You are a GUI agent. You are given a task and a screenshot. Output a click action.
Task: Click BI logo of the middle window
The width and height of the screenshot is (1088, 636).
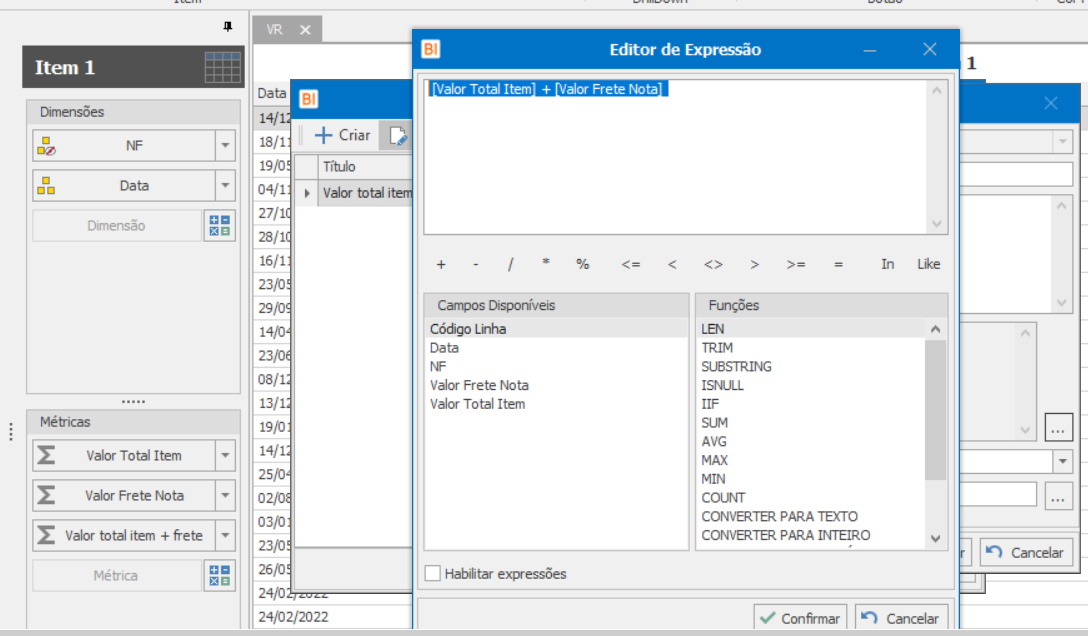pyautogui.click(x=309, y=99)
